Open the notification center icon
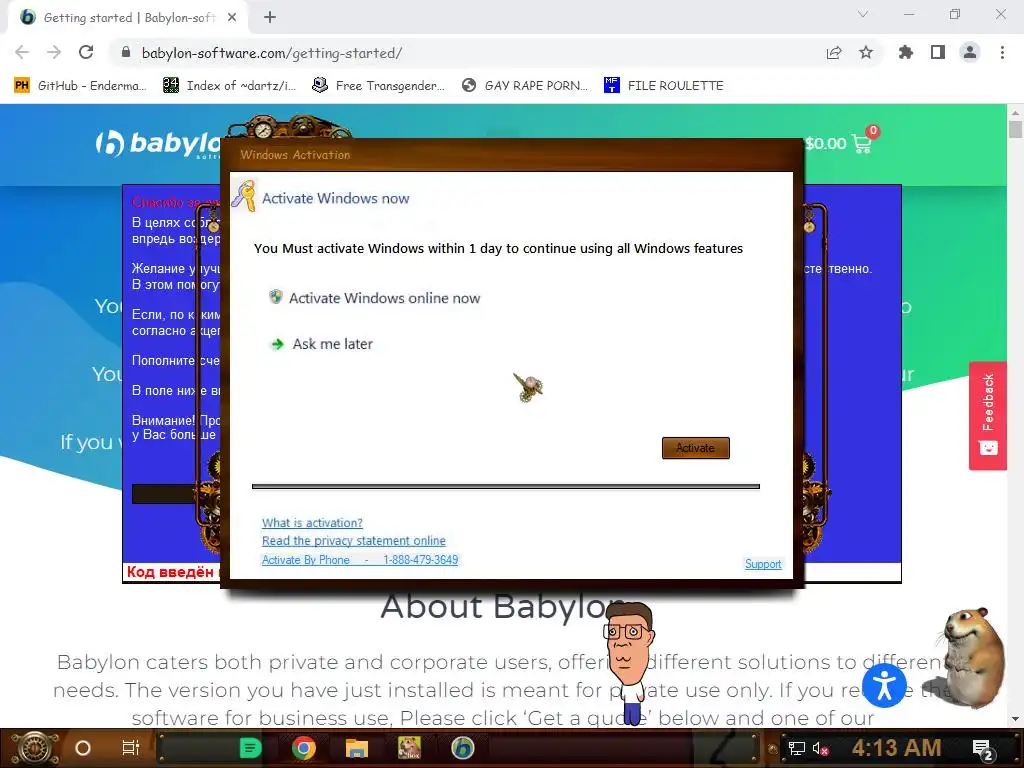 pos(984,748)
